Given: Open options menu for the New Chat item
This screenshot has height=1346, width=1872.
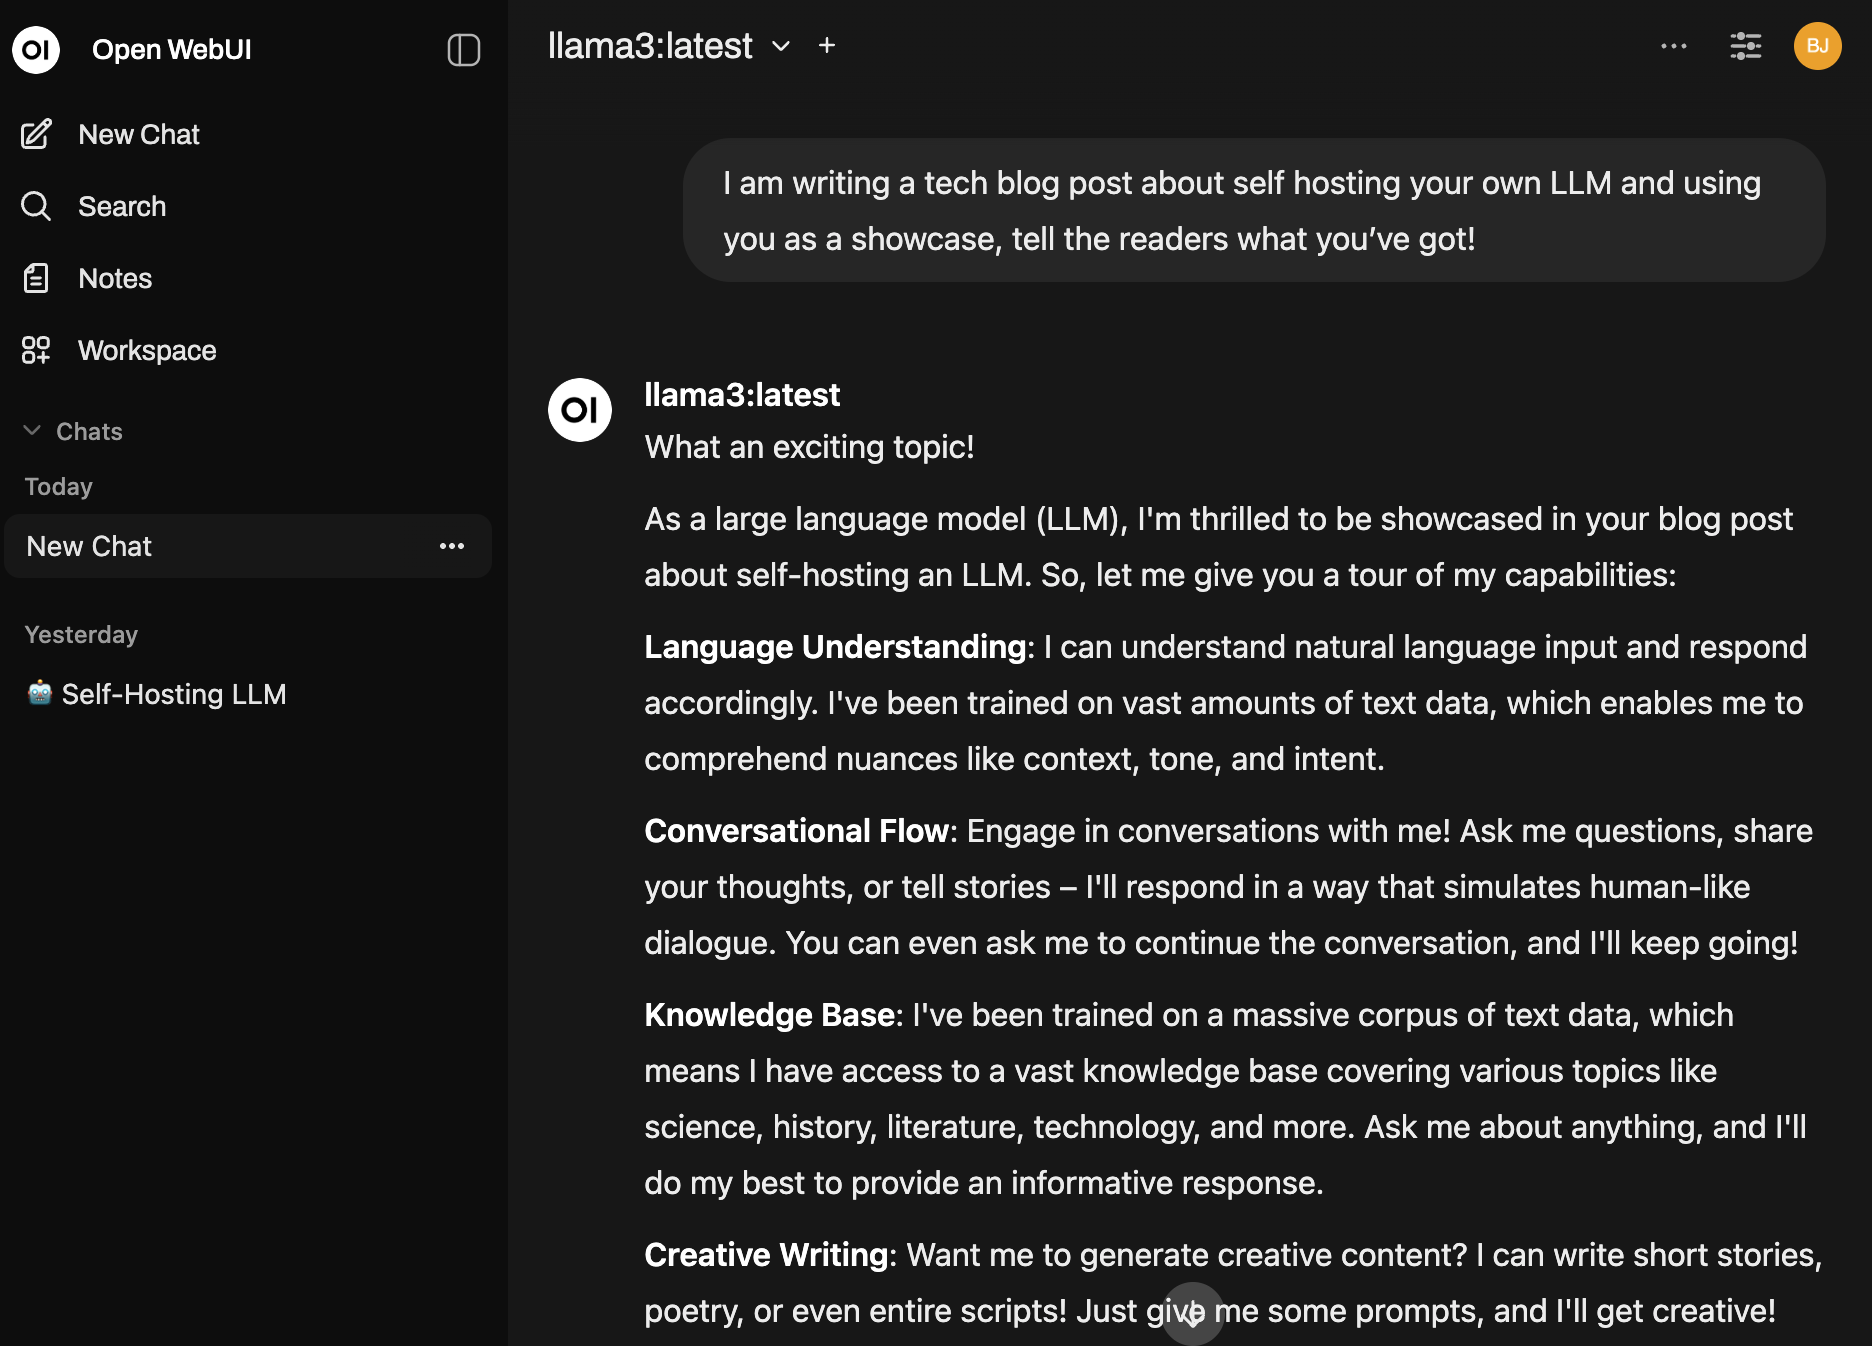Looking at the screenshot, I should click(x=452, y=546).
